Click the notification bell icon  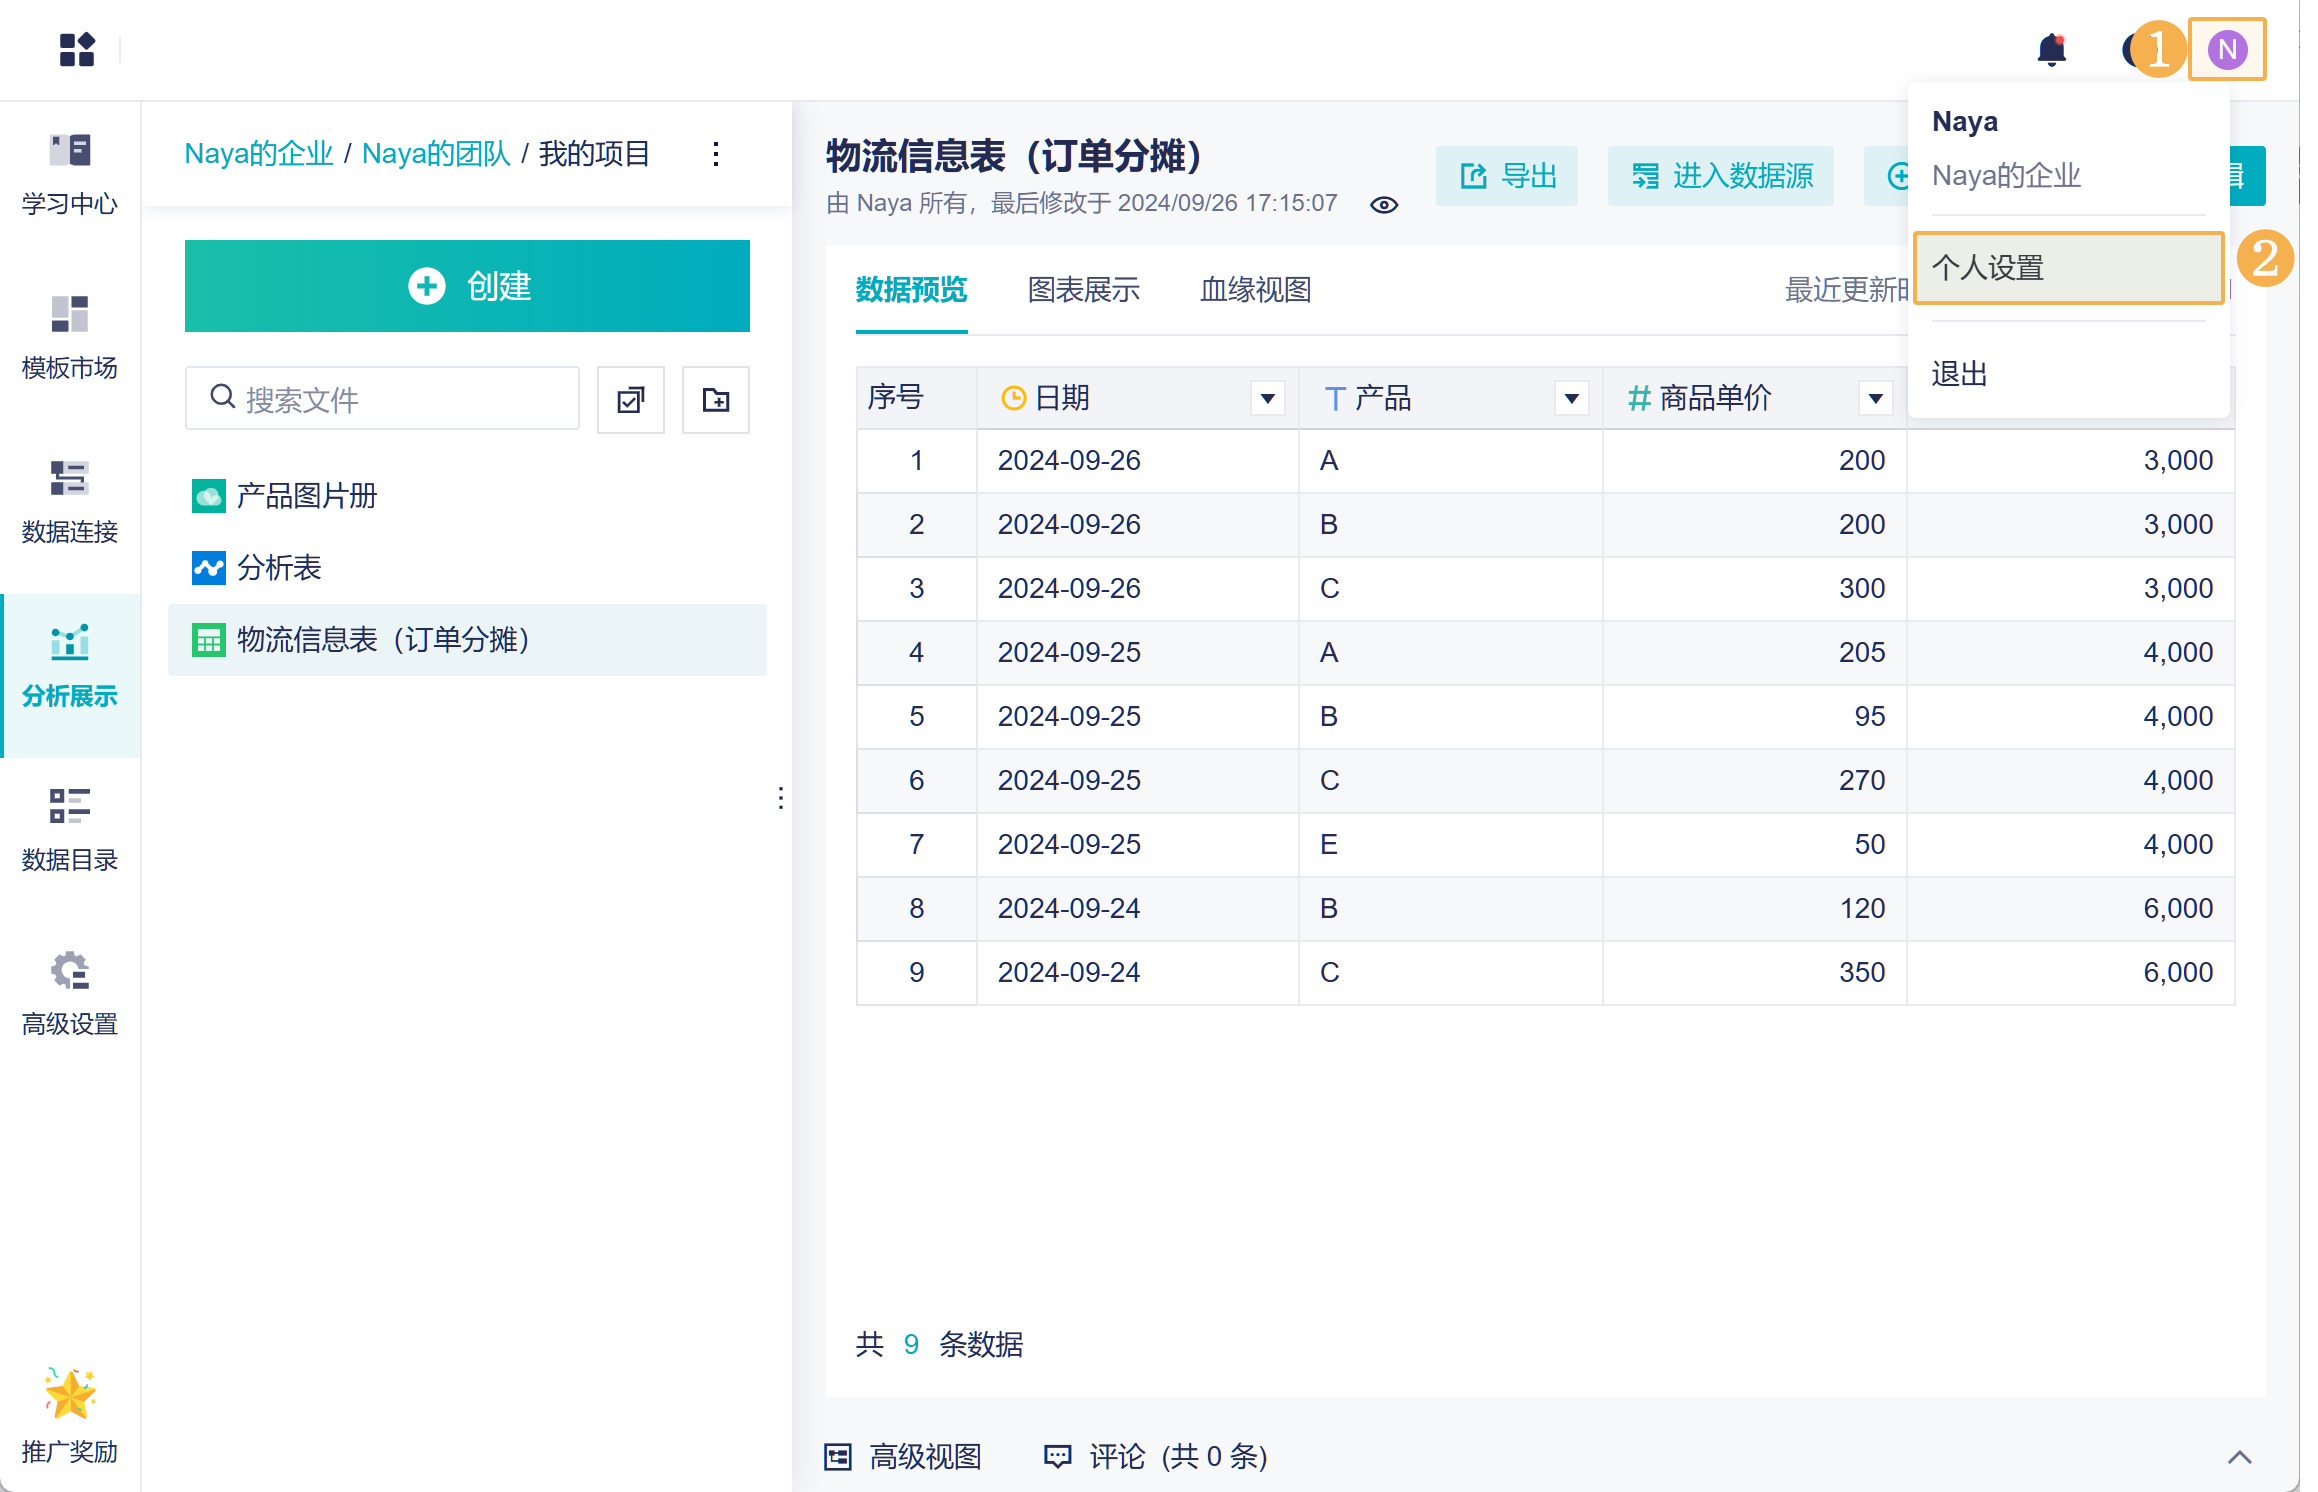[2051, 49]
